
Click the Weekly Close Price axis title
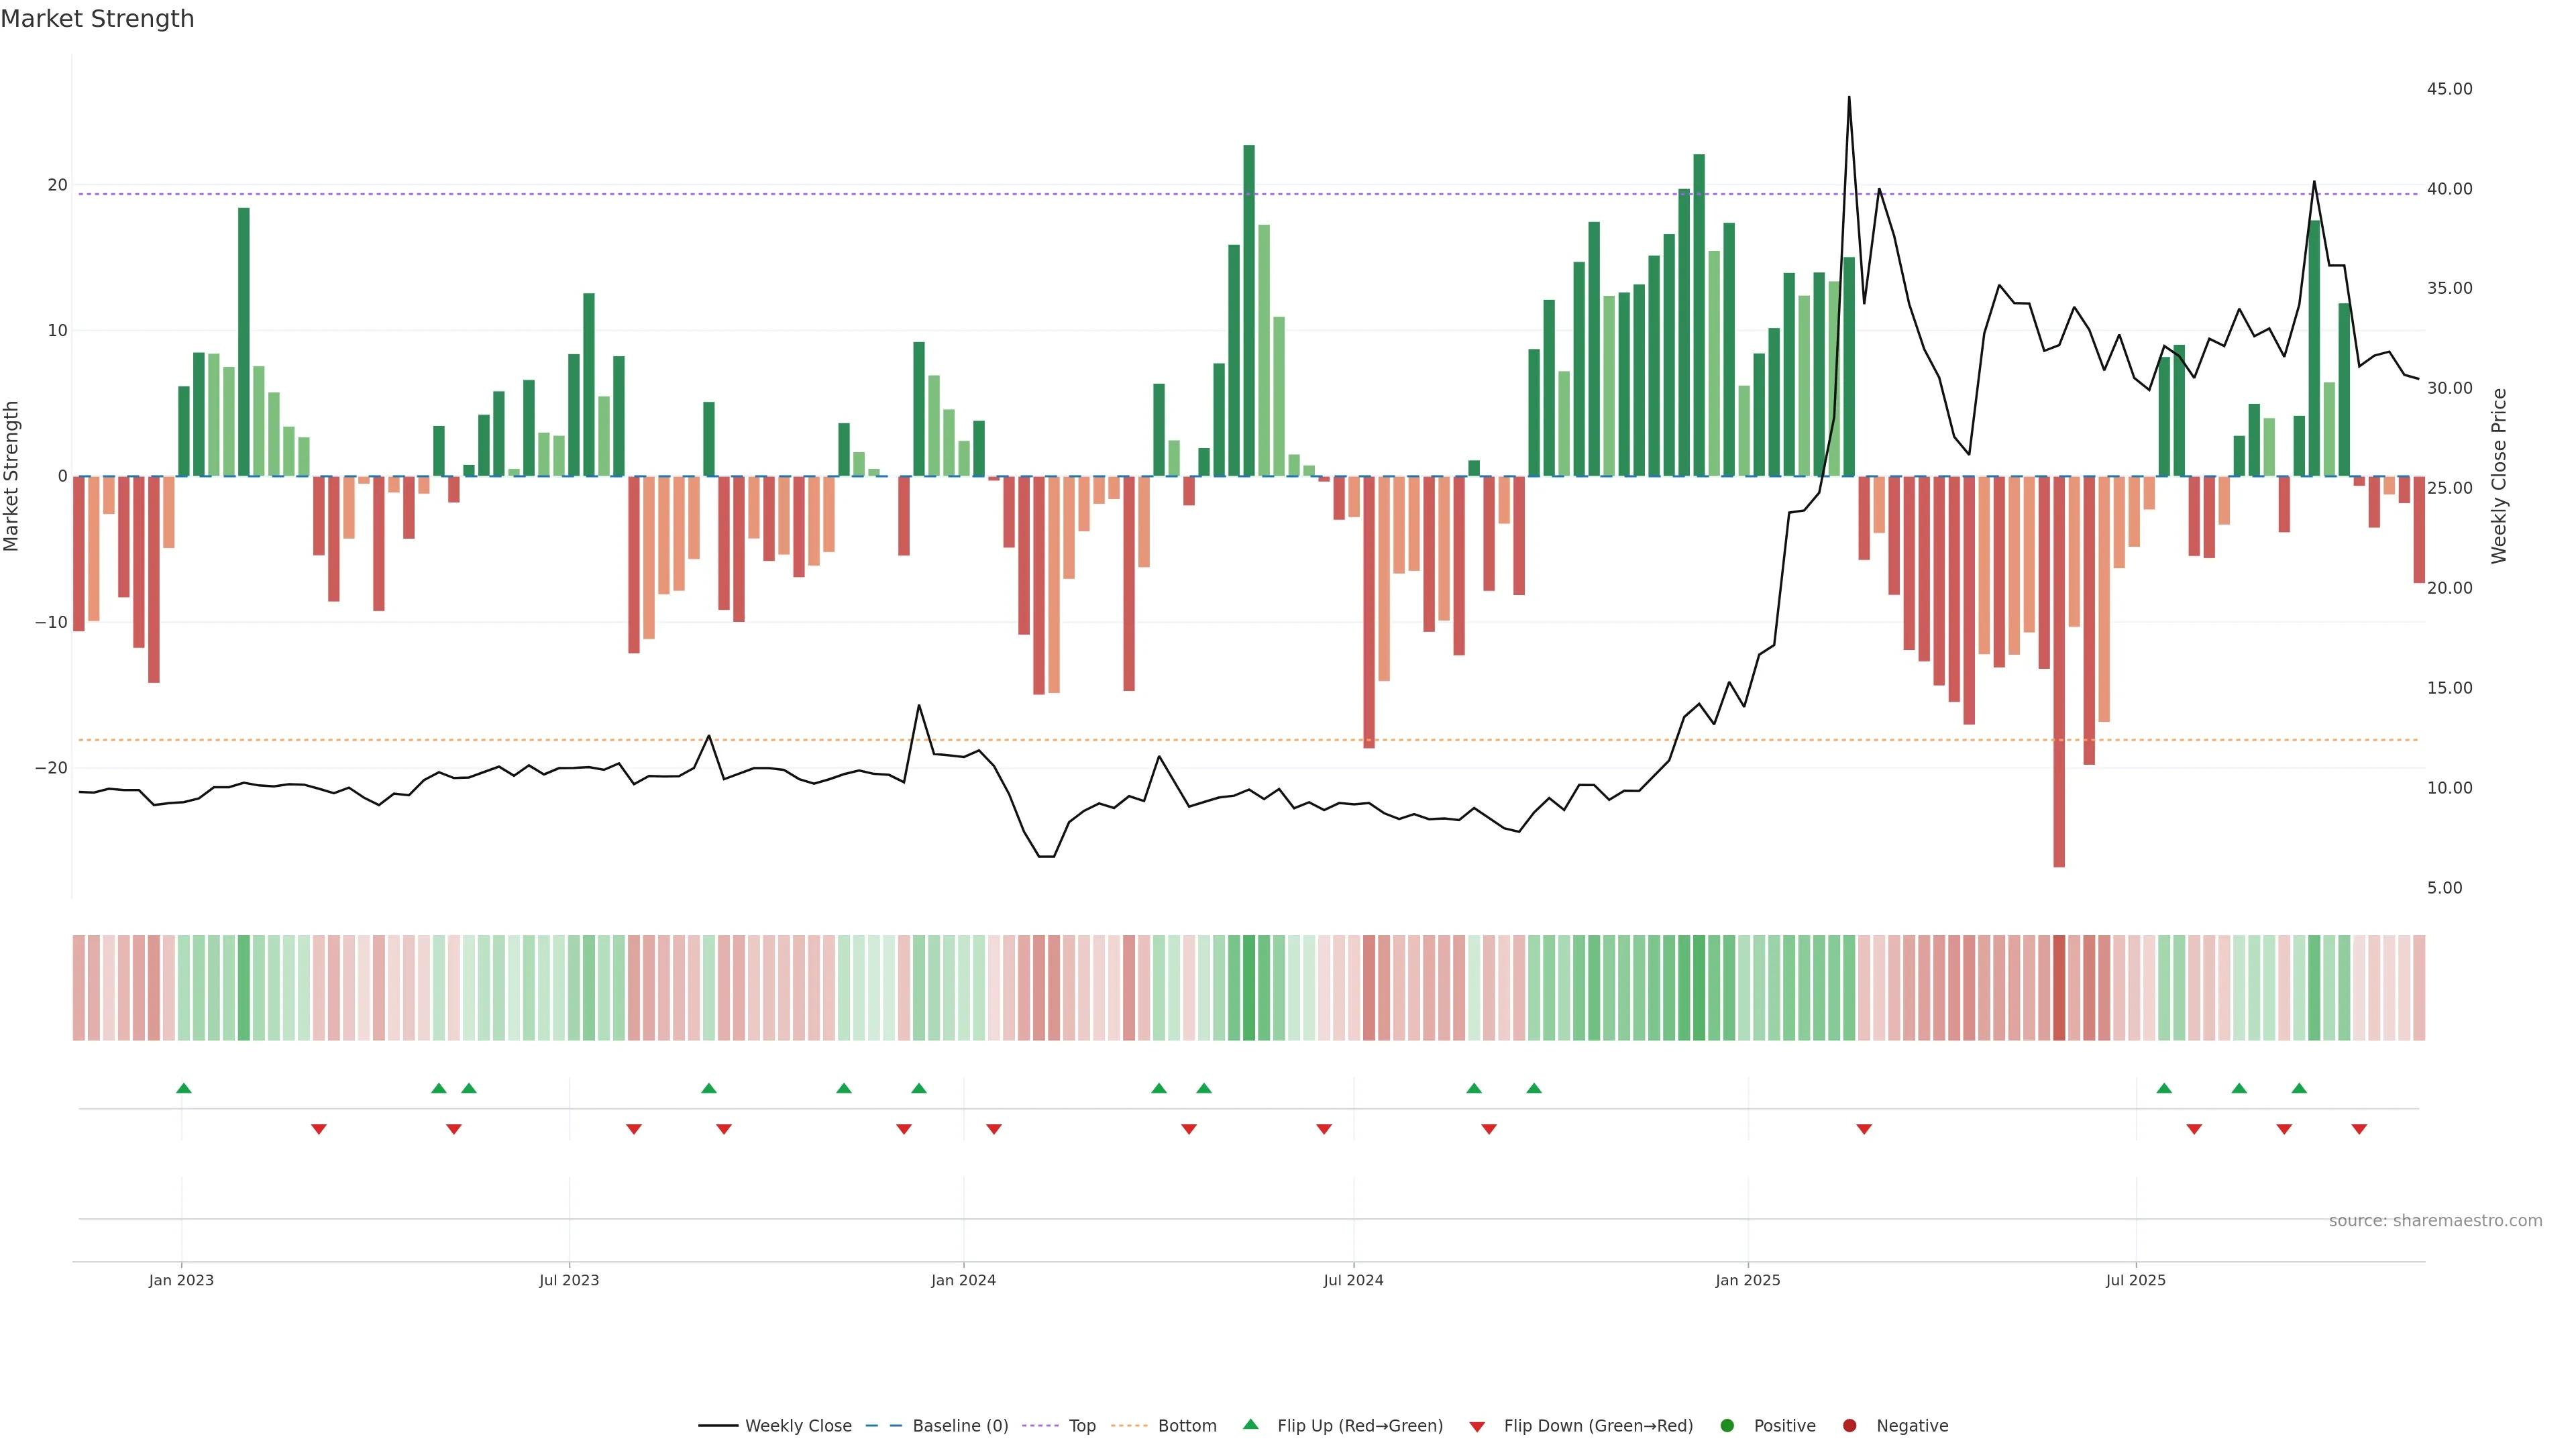pos(2499,476)
